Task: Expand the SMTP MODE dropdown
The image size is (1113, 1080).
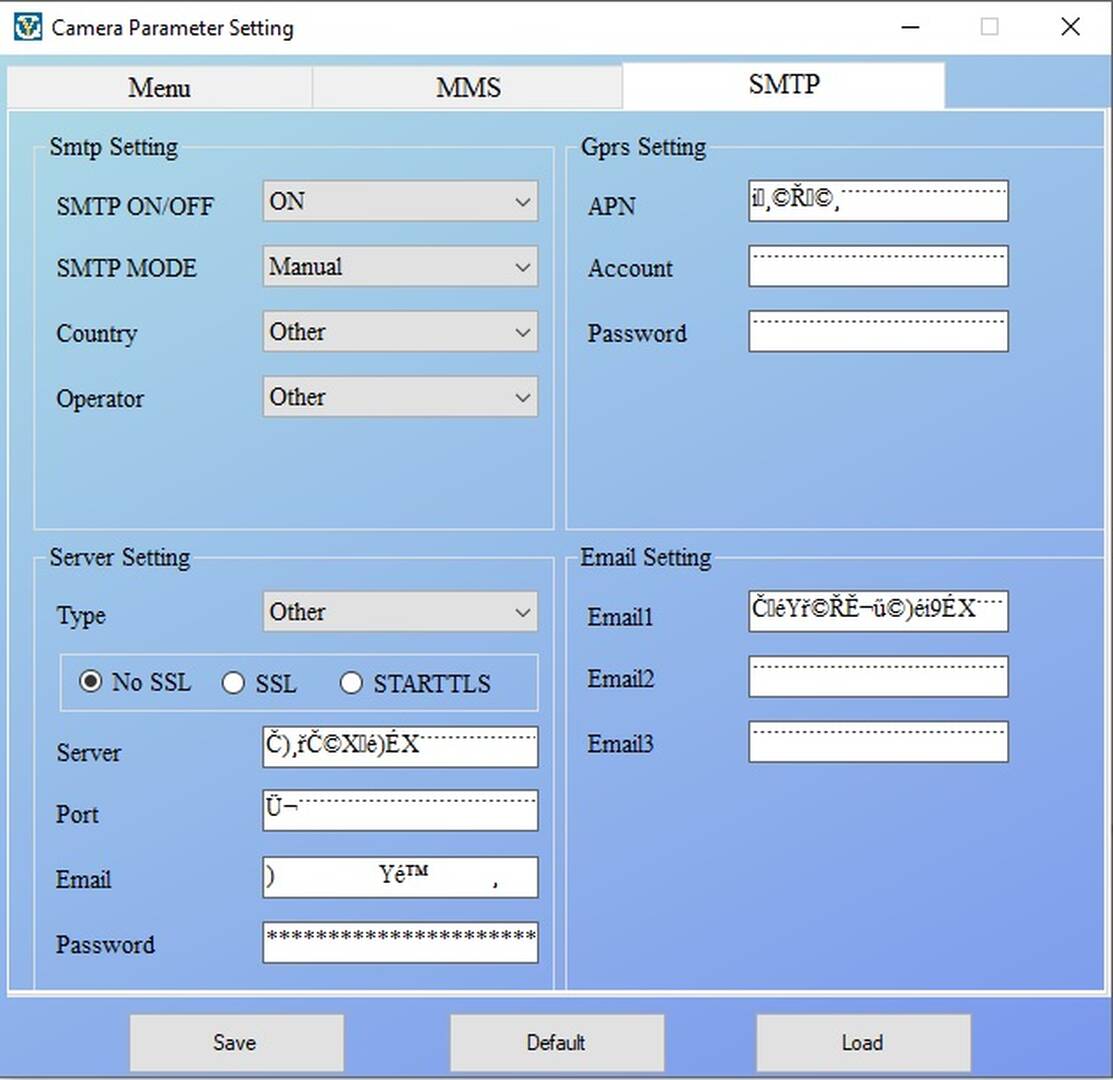Action: click(400, 267)
